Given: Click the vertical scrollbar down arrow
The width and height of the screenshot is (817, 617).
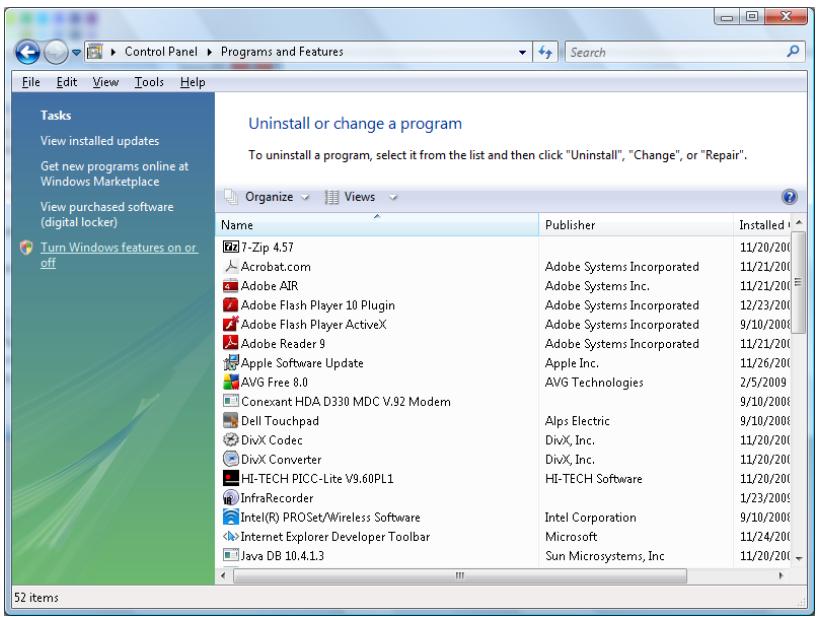Looking at the screenshot, I should (x=799, y=558).
